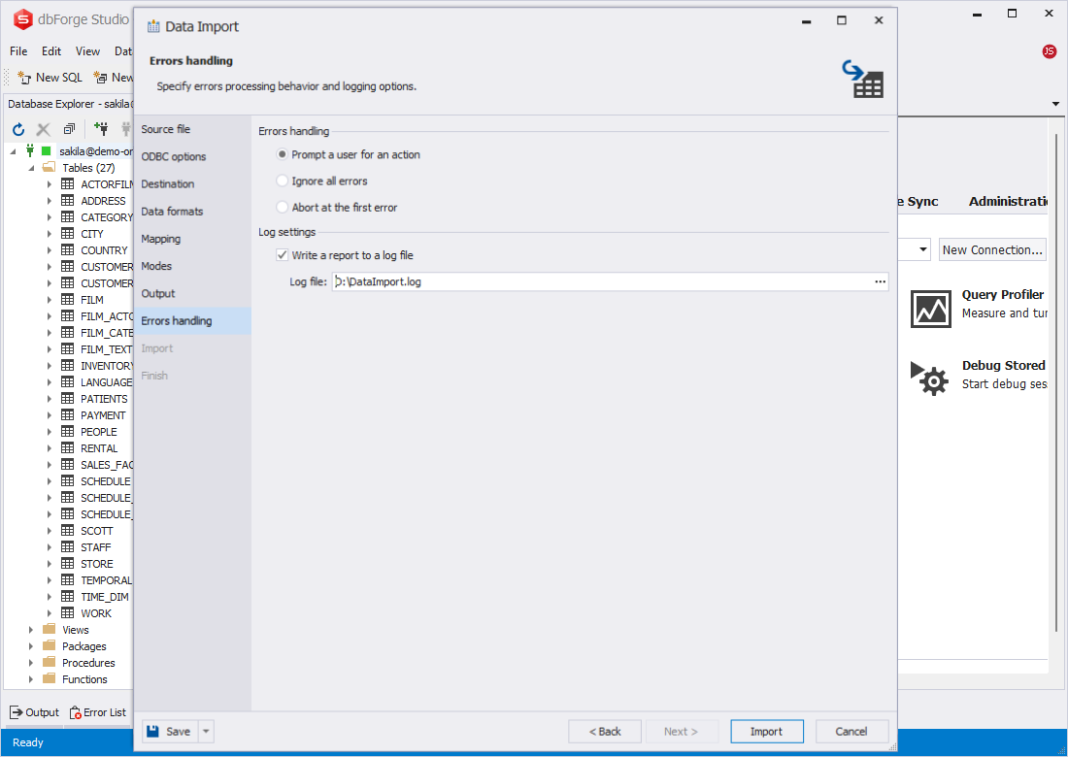
Task: Show the Error List panel
Action: coord(98,712)
